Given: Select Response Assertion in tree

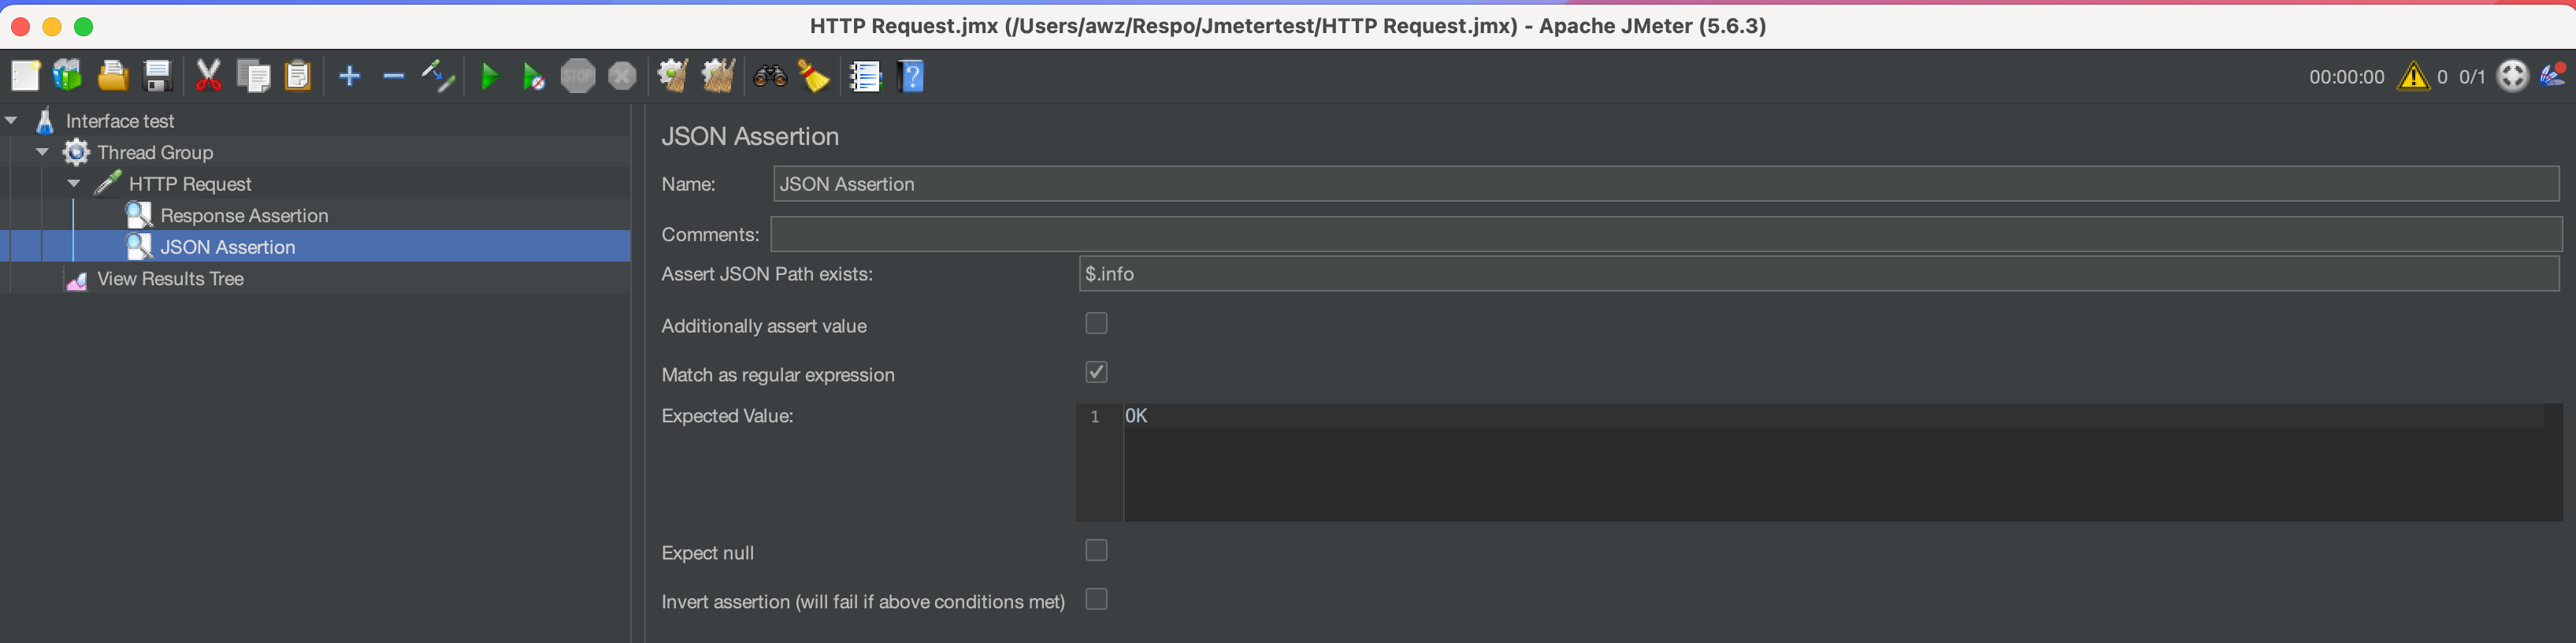Looking at the screenshot, I should point(244,215).
